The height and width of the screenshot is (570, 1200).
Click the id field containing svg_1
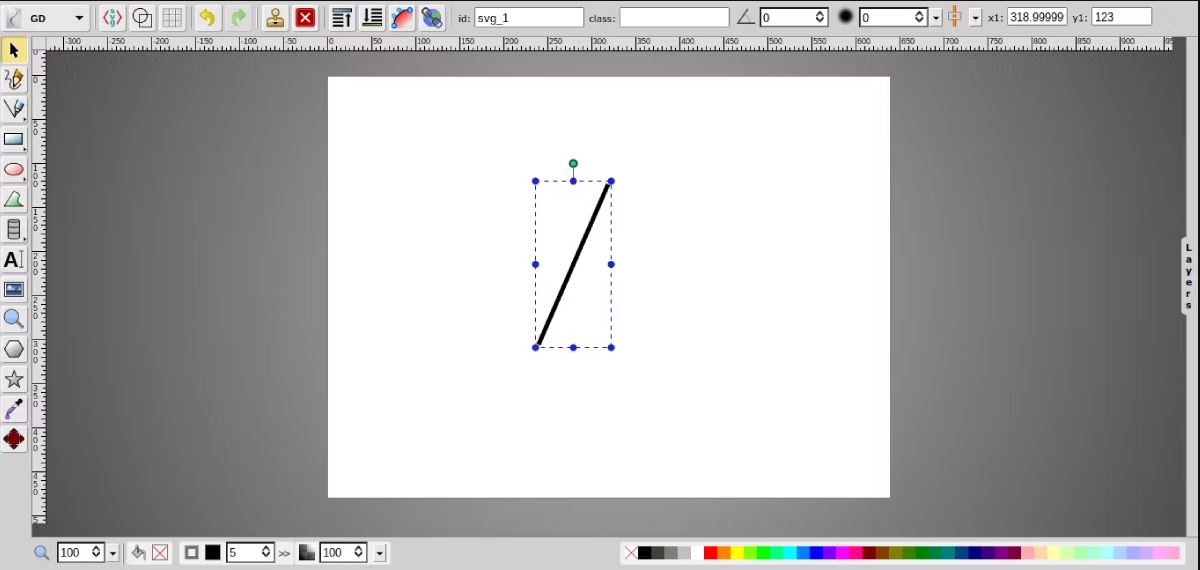pyautogui.click(x=529, y=17)
